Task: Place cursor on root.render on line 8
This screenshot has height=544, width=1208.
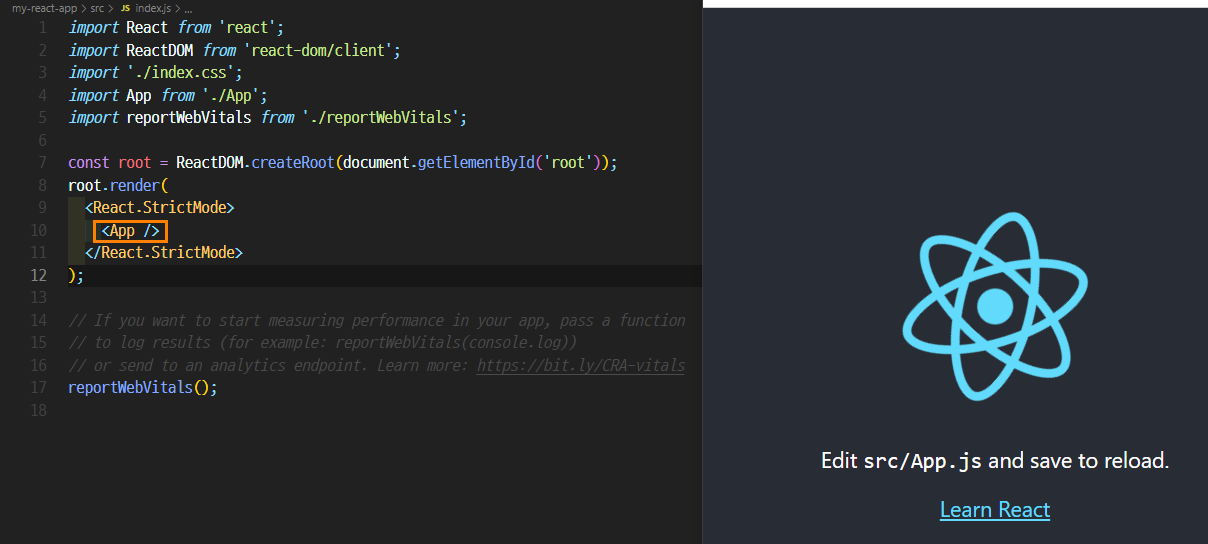Action: coord(114,185)
